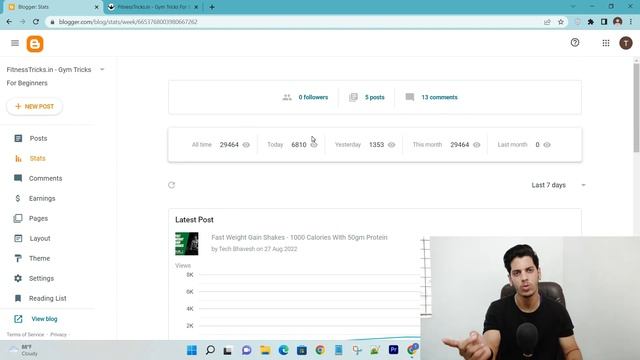The image size is (640, 360).
Task: Click the Comments sidebar icon
Action: pos(18,178)
